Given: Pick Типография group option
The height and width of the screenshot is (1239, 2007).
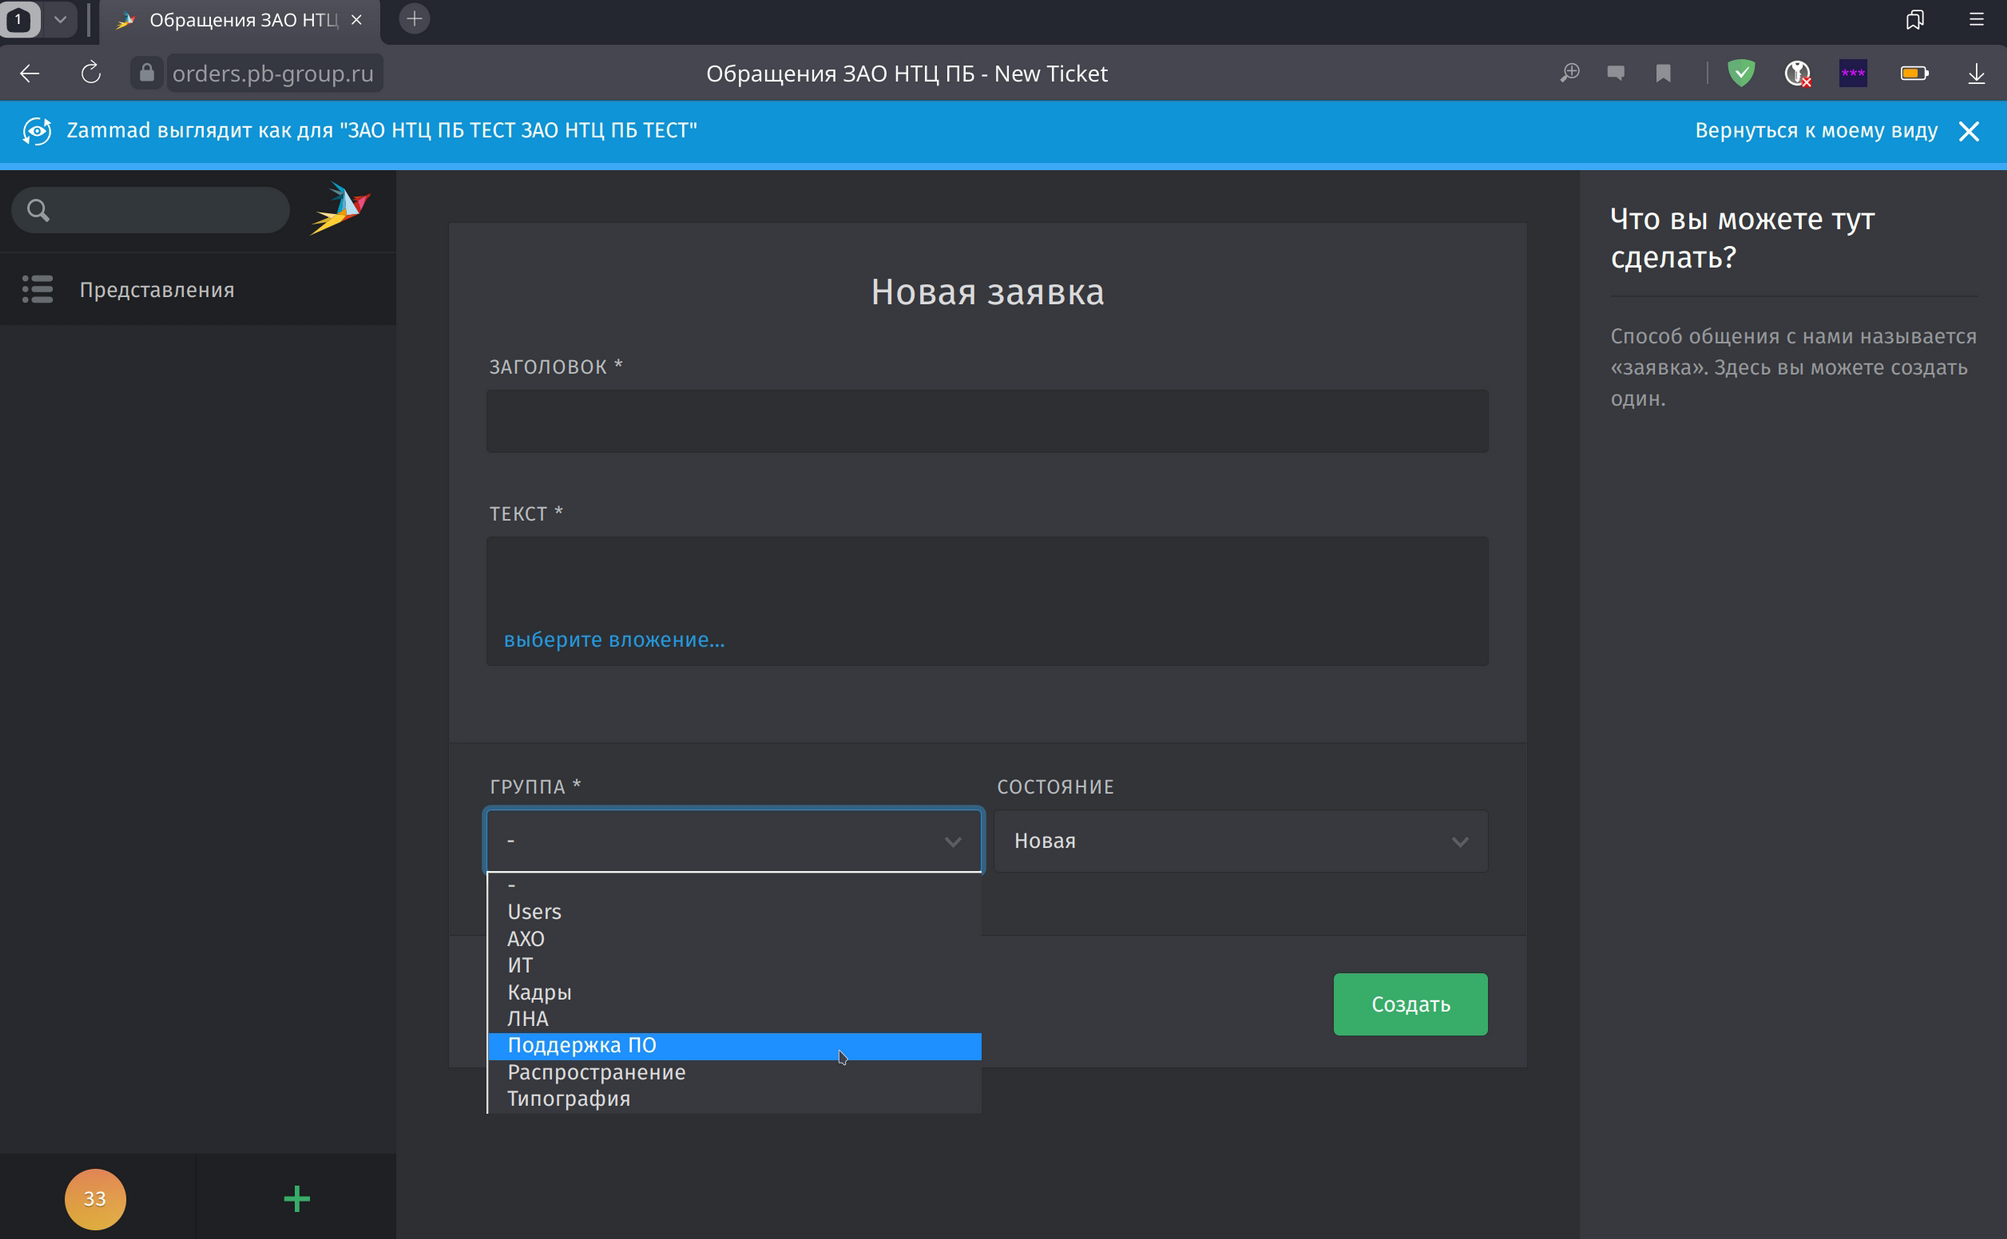Looking at the screenshot, I should pyautogui.click(x=734, y=1099).
